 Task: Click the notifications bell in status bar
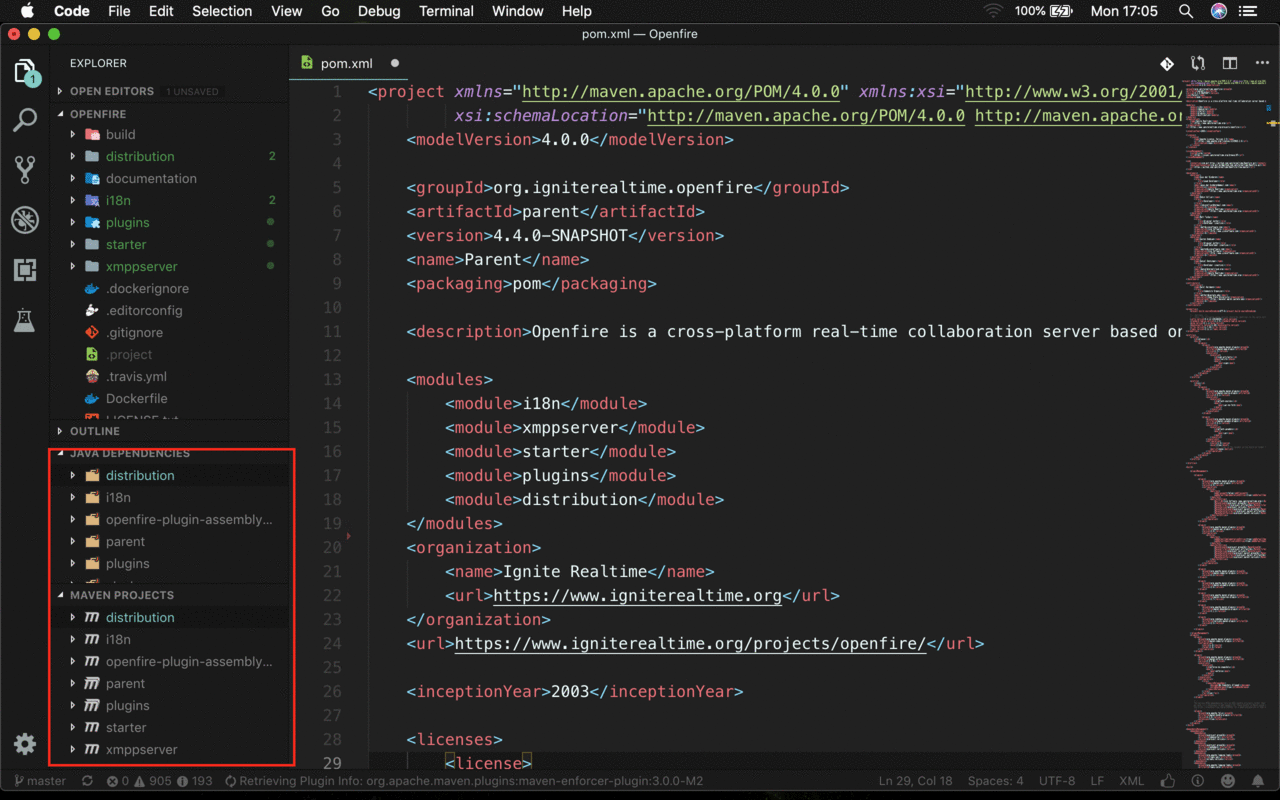pos(1257,781)
